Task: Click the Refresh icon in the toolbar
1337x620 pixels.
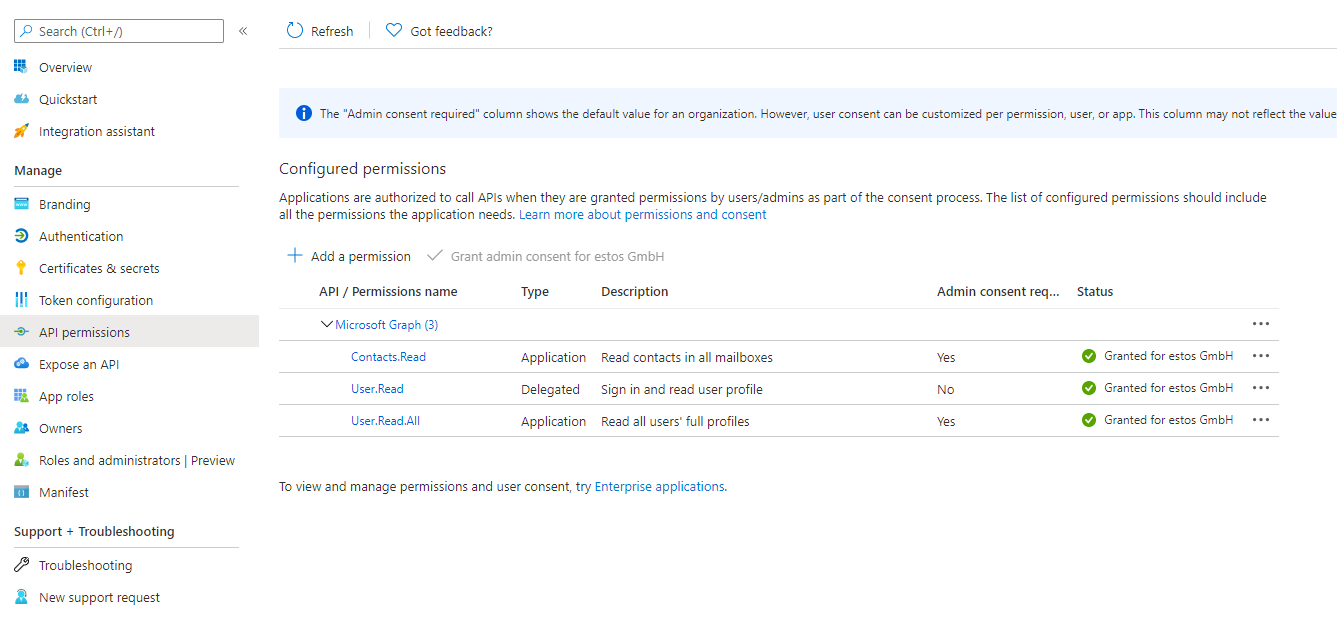Action: pyautogui.click(x=295, y=31)
